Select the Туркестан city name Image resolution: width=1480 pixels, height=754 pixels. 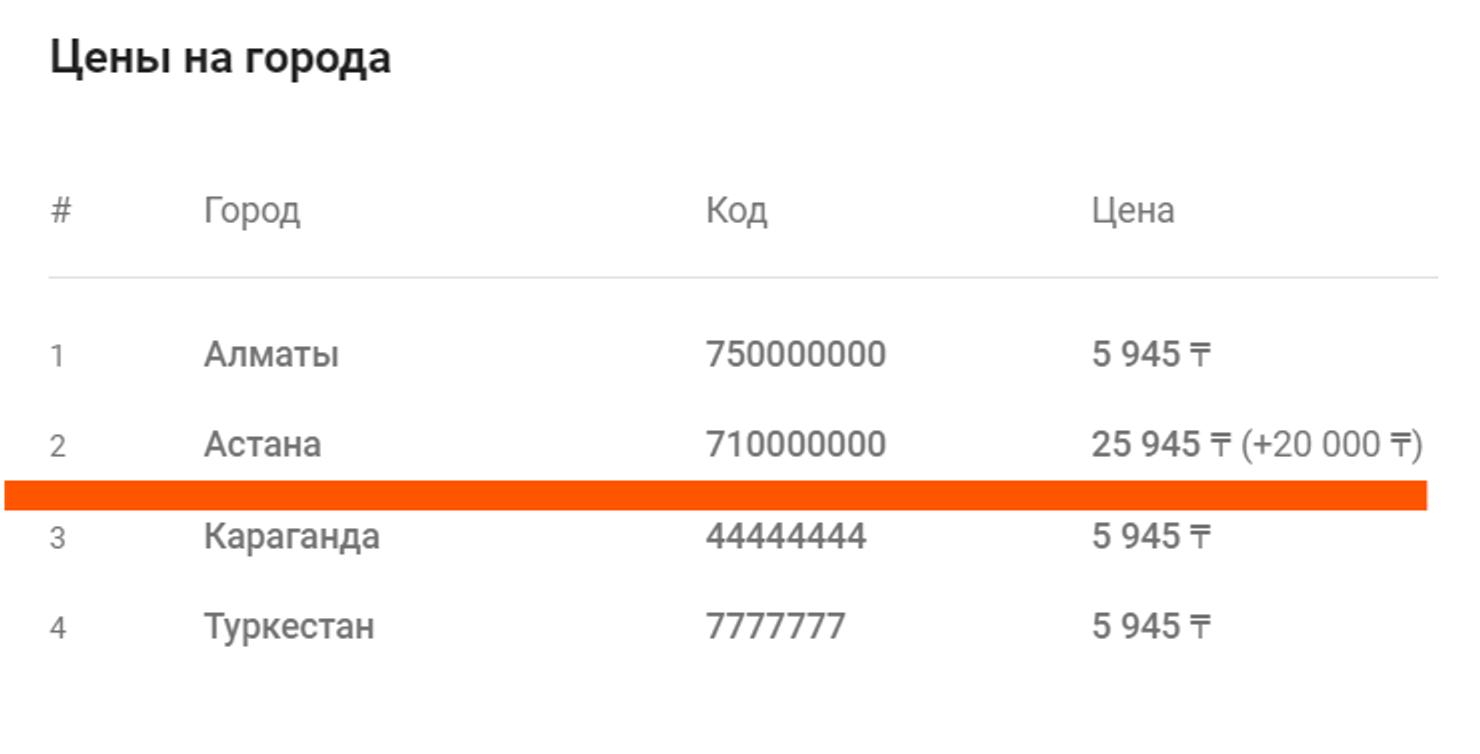coord(289,627)
